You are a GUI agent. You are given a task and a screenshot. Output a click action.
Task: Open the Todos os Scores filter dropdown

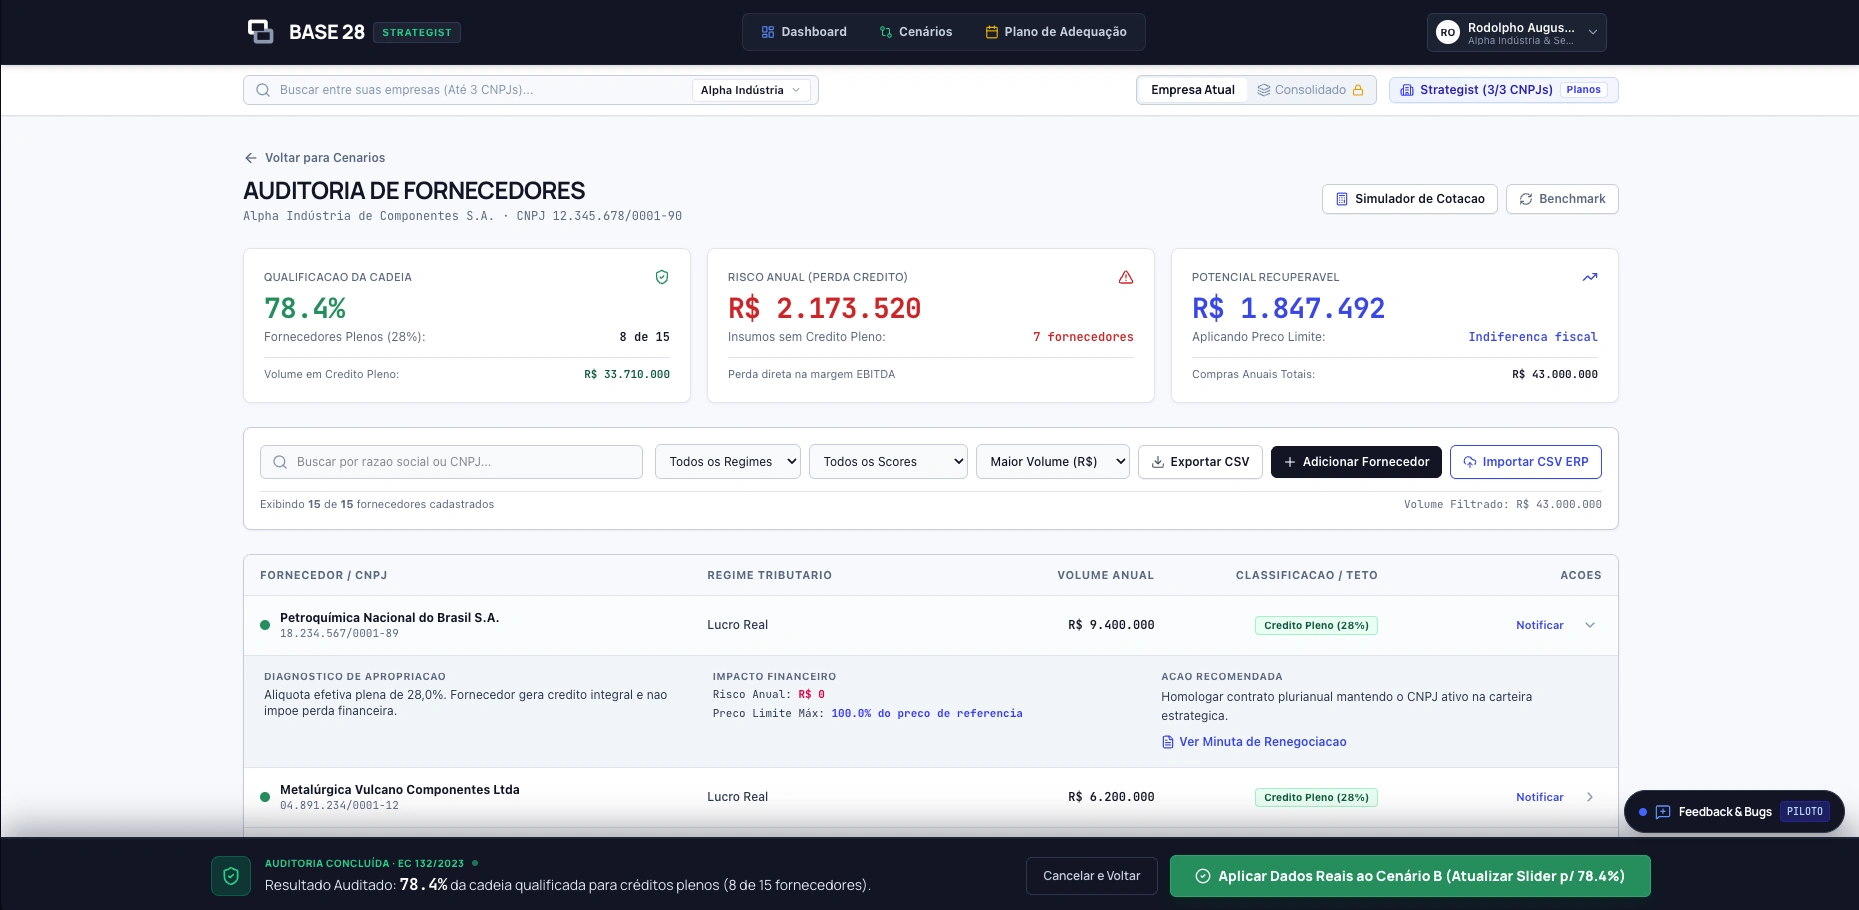point(888,462)
